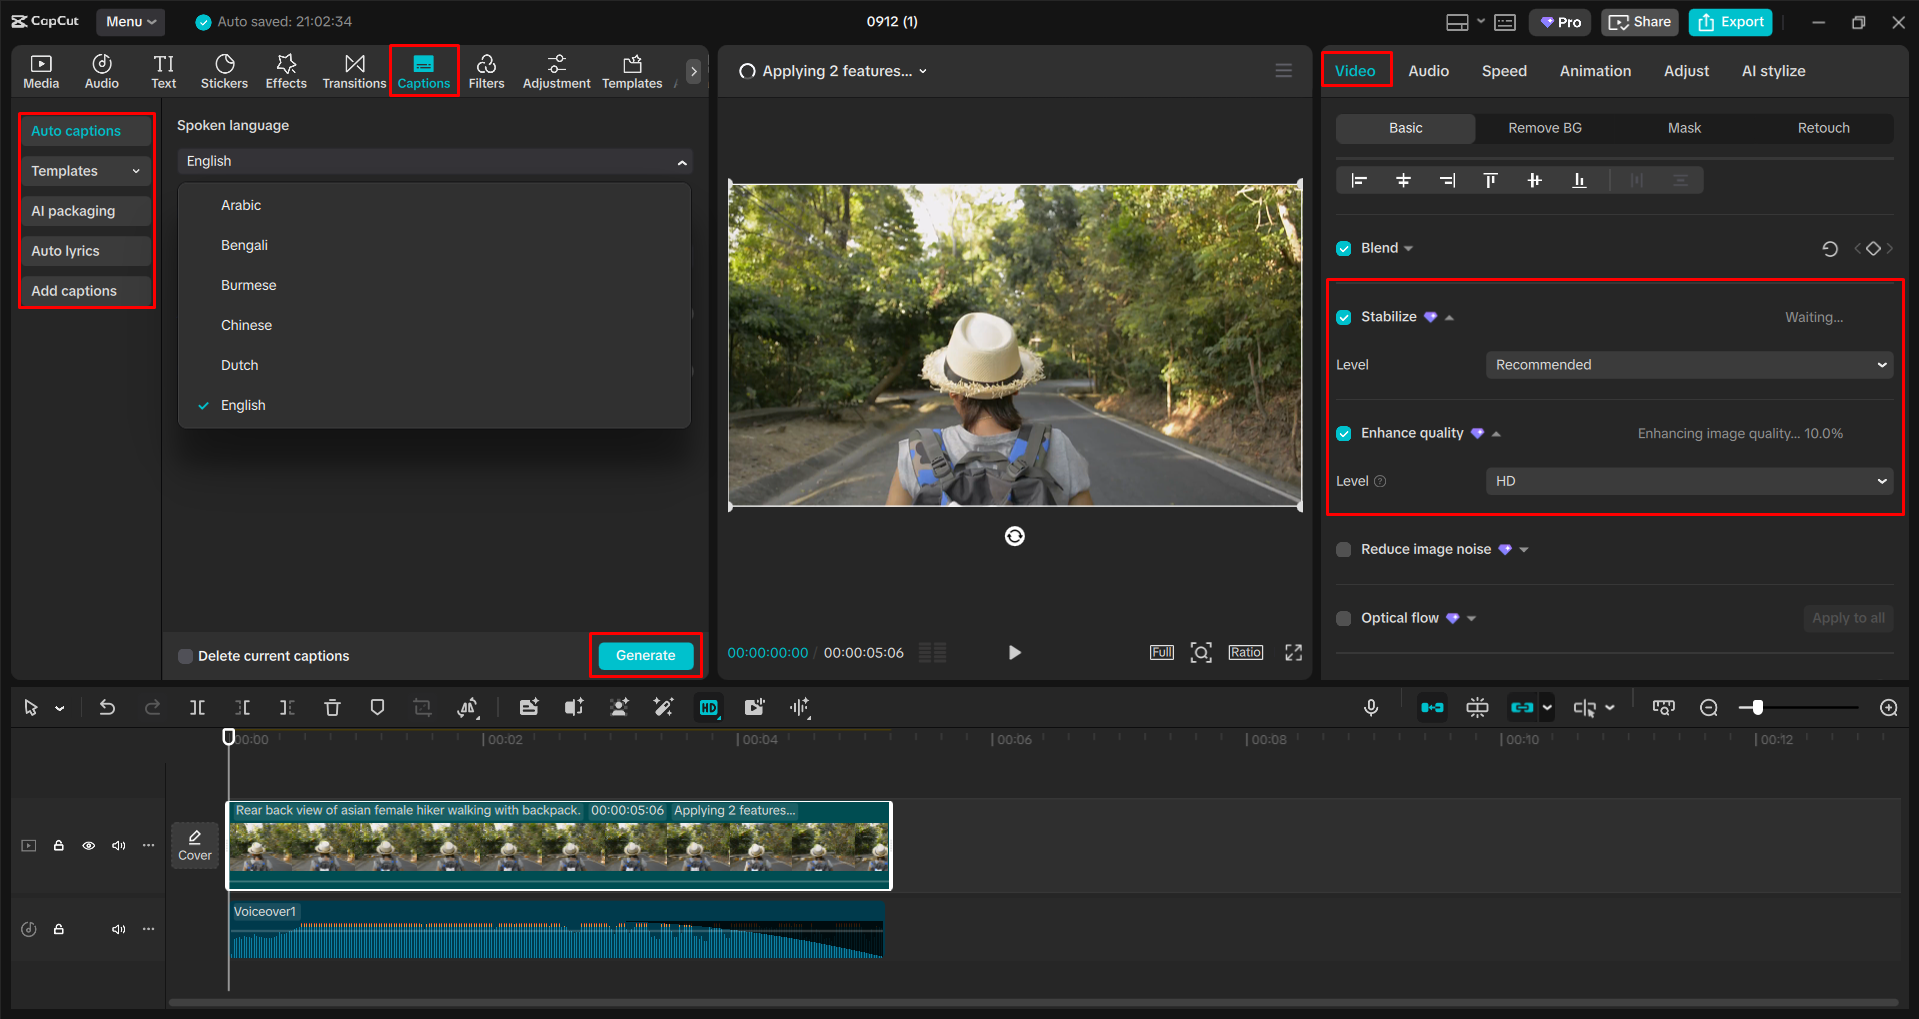Open fullscreen preview mode
1919x1019 pixels.
click(x=1293, y=653)
